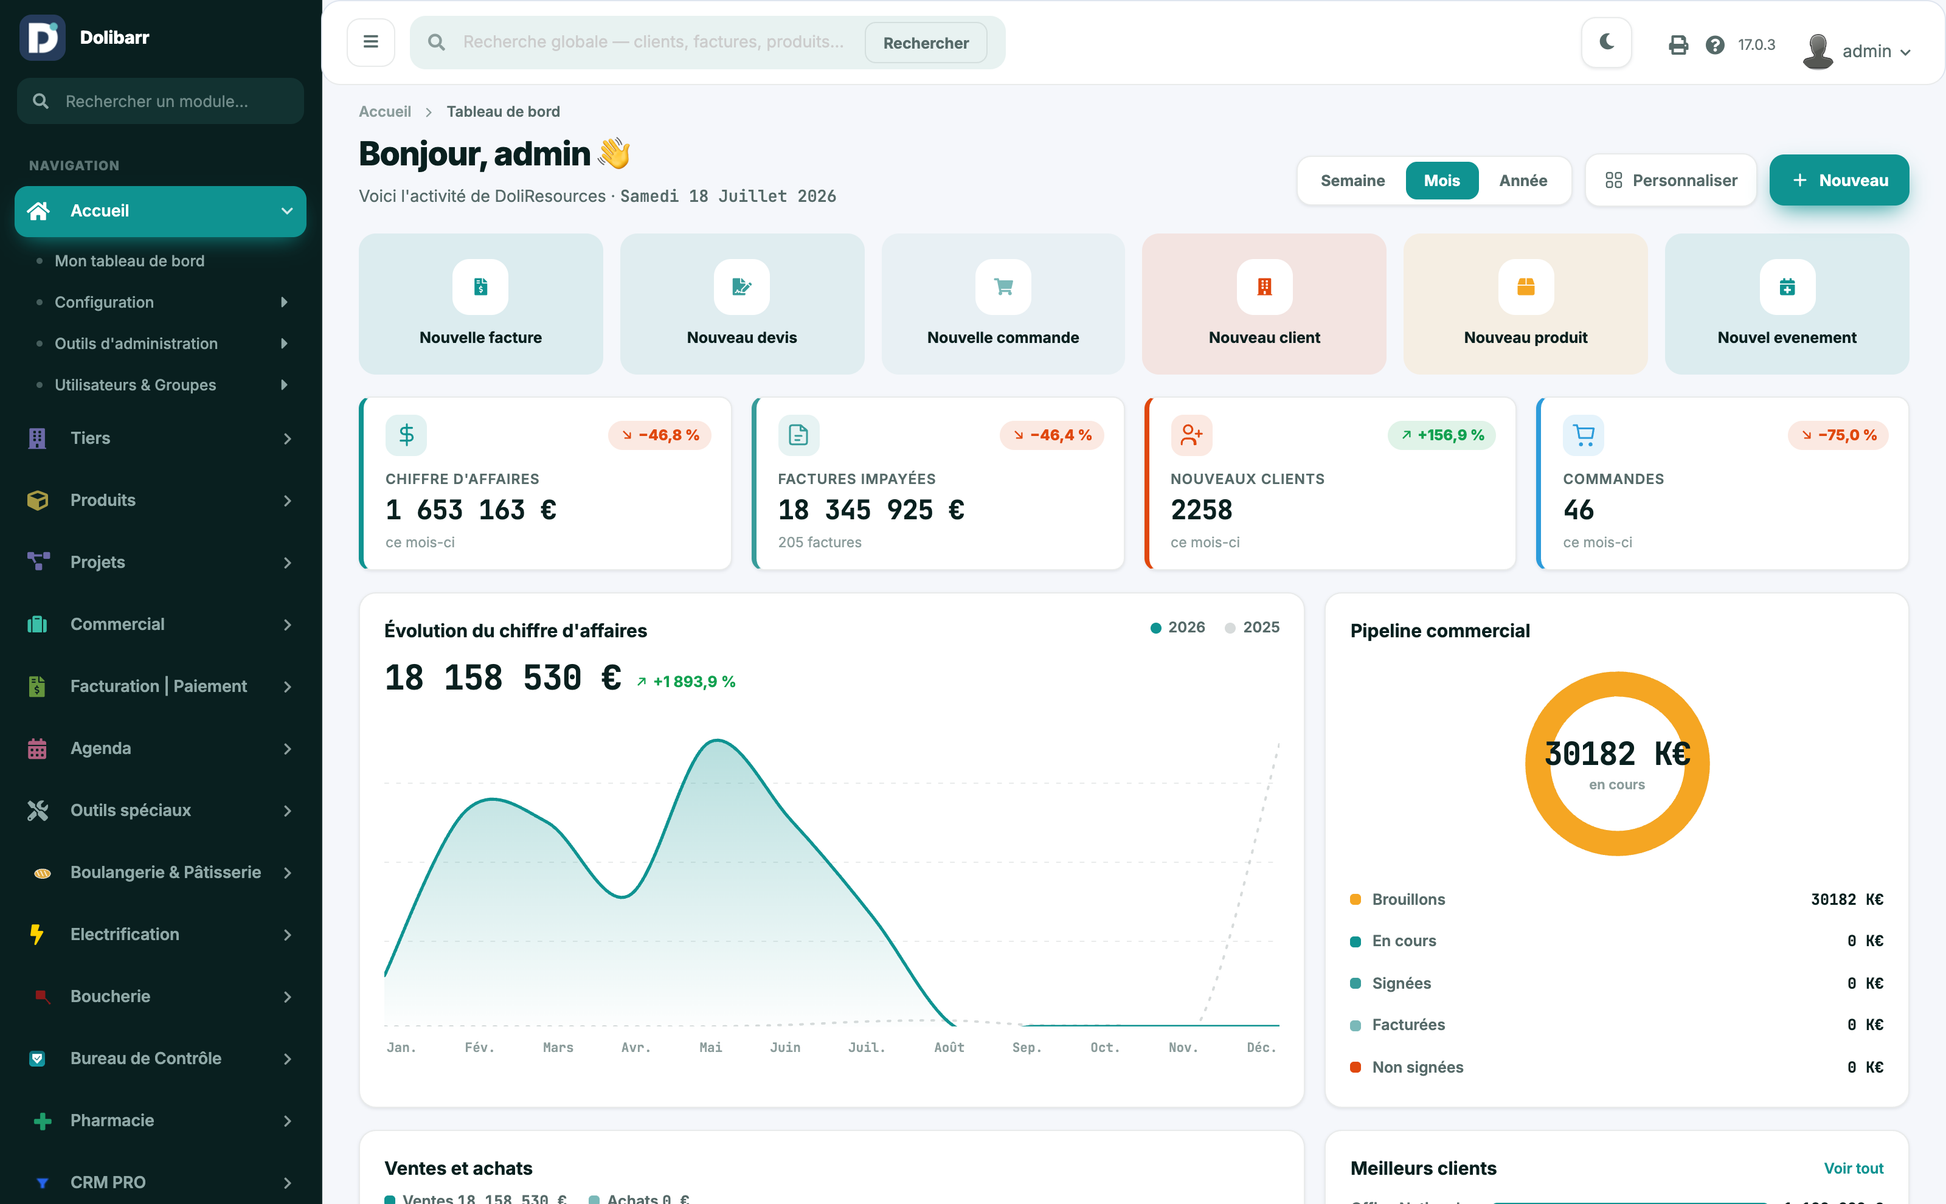The image size is (1946, 1204).
Task: Click the Accueil home icon
Action: (39, 211)
